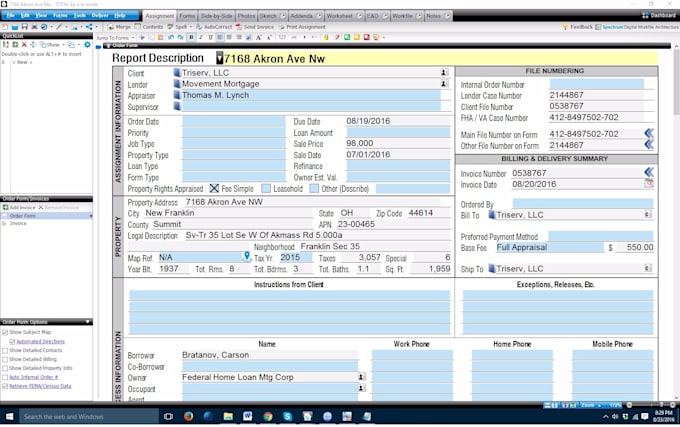Image resolution: width=680 pixels, height=427 pixels.
Task: Switch to the Photos tab
Action: coord(246,16)
